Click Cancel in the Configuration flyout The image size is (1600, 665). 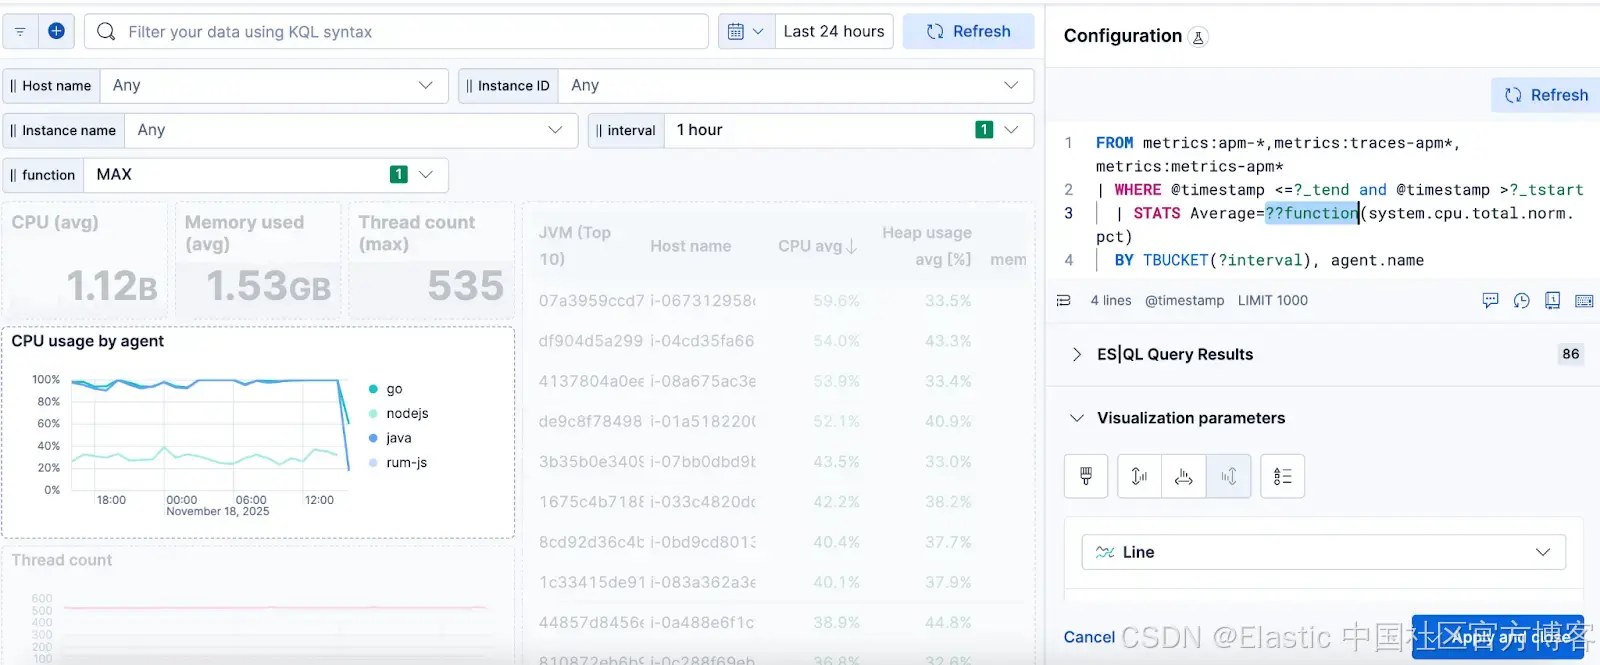[x=1089, y=637]
